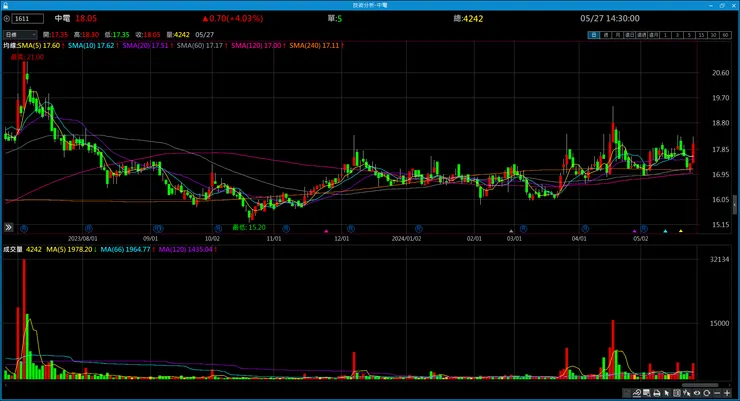Click the print icon in bottom toolbar
Screen dimensions: 740x401
[656, 393]
